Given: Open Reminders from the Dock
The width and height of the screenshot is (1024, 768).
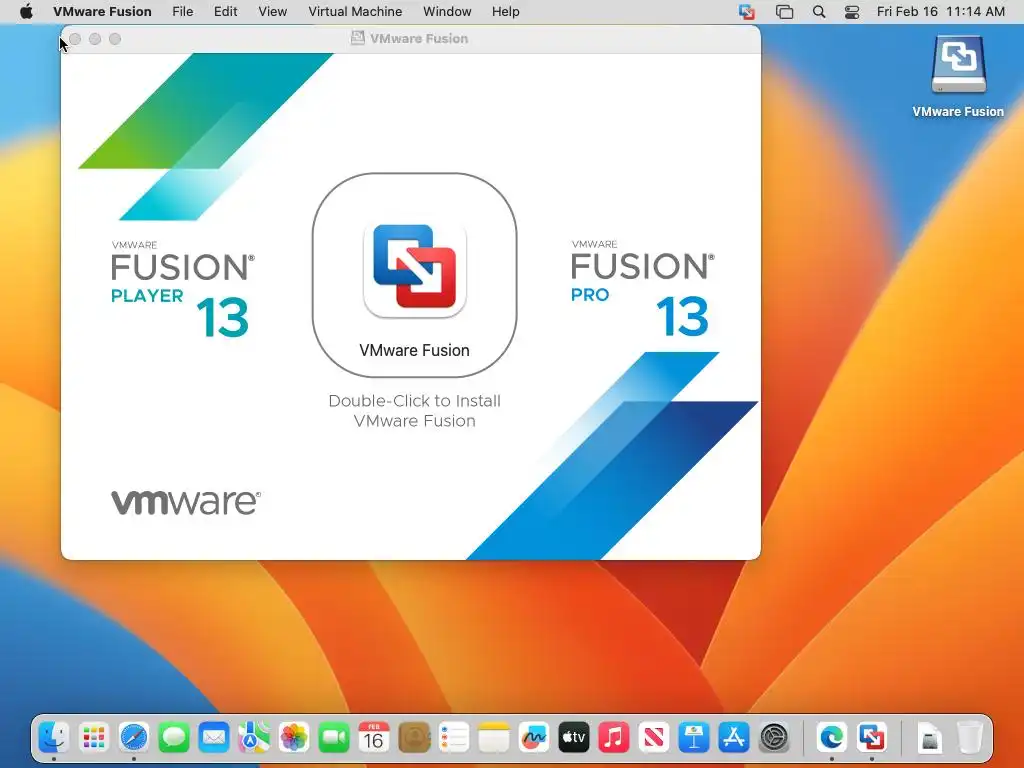Looking at the screenshot, I should coord(454,738).
